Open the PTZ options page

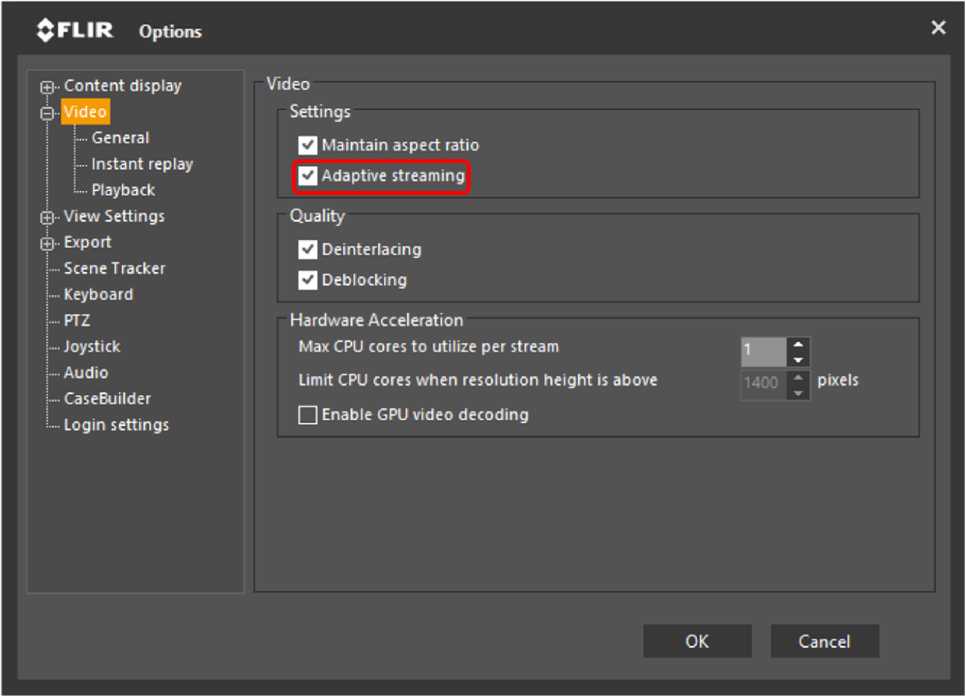coord(77,321)
